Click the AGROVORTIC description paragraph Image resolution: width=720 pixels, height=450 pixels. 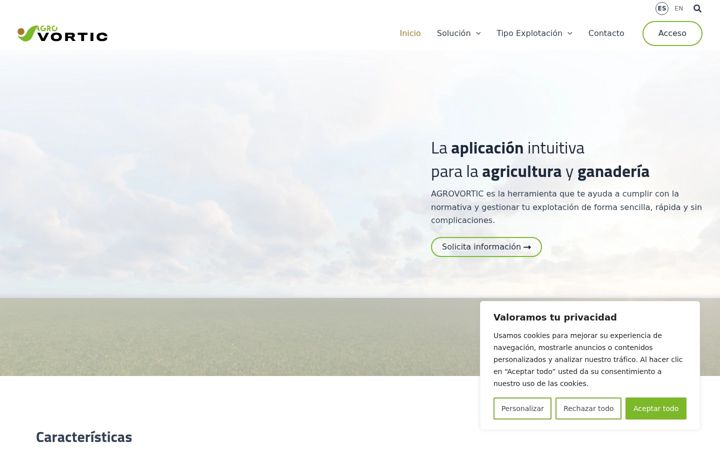pos(566,207)
